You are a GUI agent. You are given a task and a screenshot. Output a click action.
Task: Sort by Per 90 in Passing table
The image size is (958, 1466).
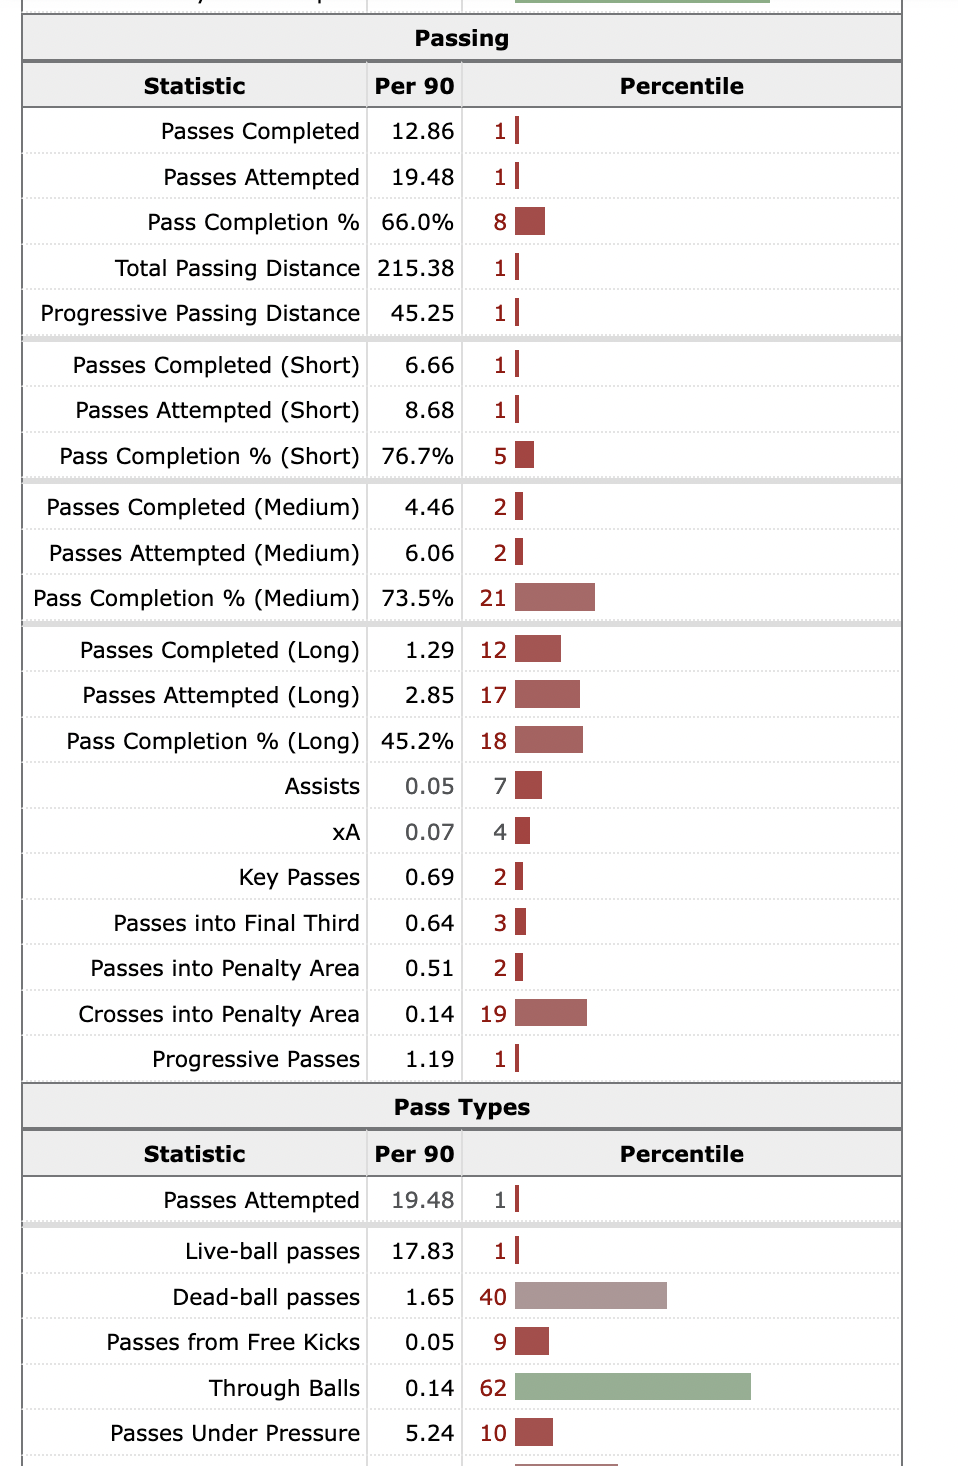(x=414, y=86)
